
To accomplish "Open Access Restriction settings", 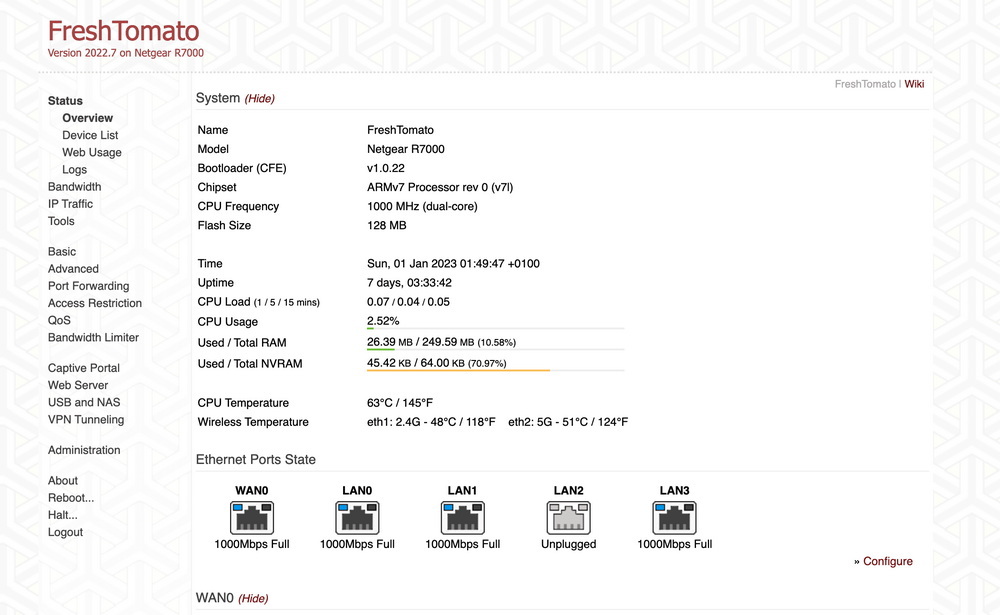I will pyautogui.click(x=95, y=304).
